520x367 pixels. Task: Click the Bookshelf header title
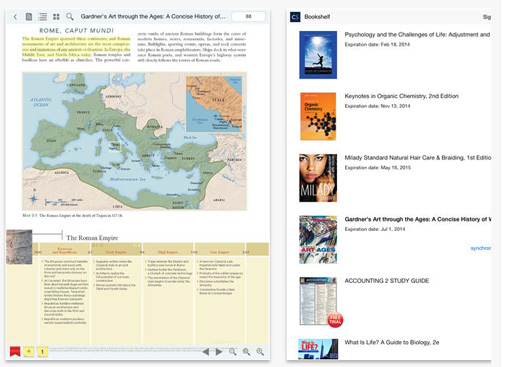coord(317,17)
